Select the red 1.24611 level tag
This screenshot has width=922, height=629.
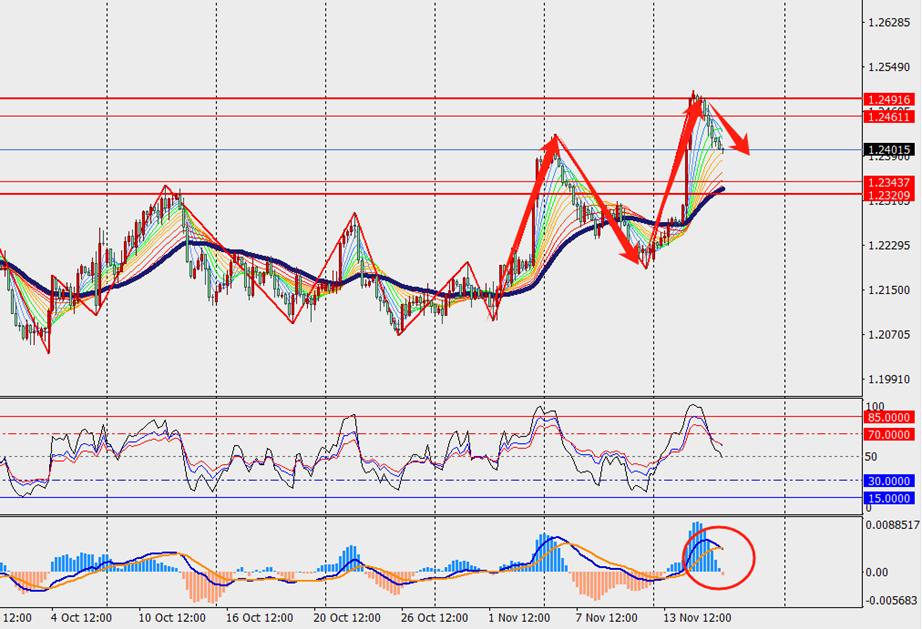[889, 117]
